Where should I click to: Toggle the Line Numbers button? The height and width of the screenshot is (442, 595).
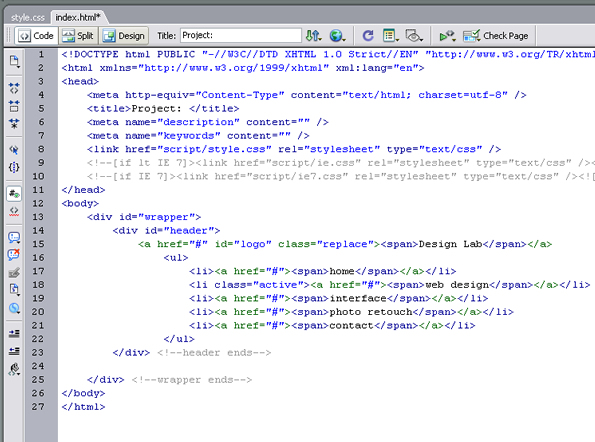coord(14,194)
